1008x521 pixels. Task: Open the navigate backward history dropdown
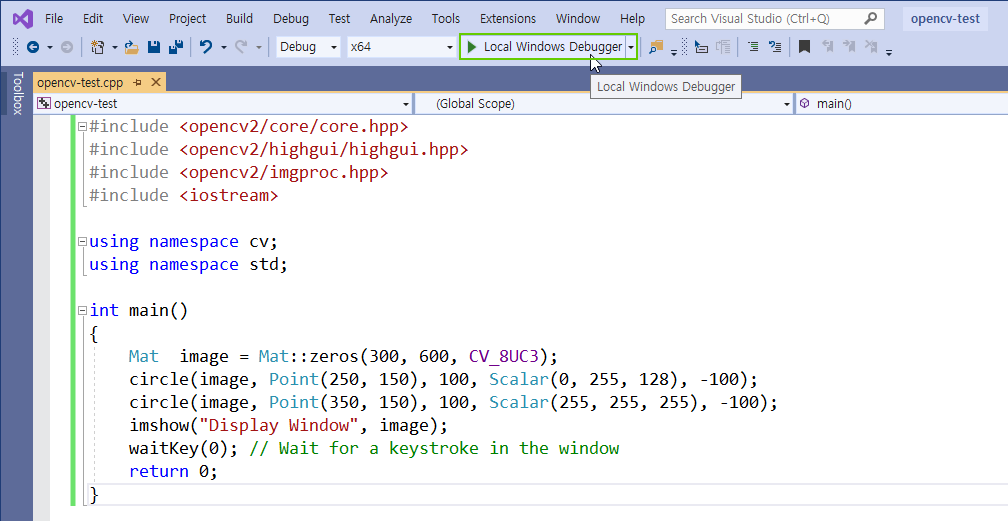pyautogui.click(x=50, y=47)
